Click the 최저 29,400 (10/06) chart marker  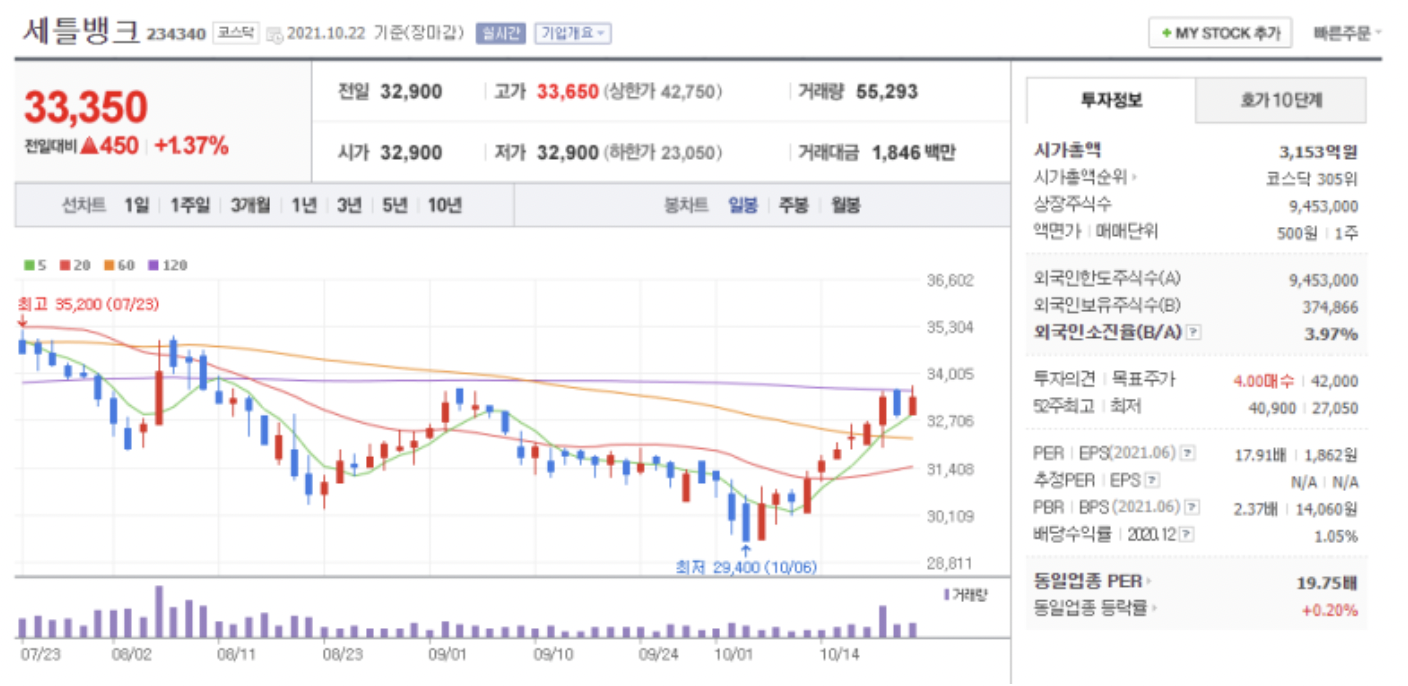[746, 567]
